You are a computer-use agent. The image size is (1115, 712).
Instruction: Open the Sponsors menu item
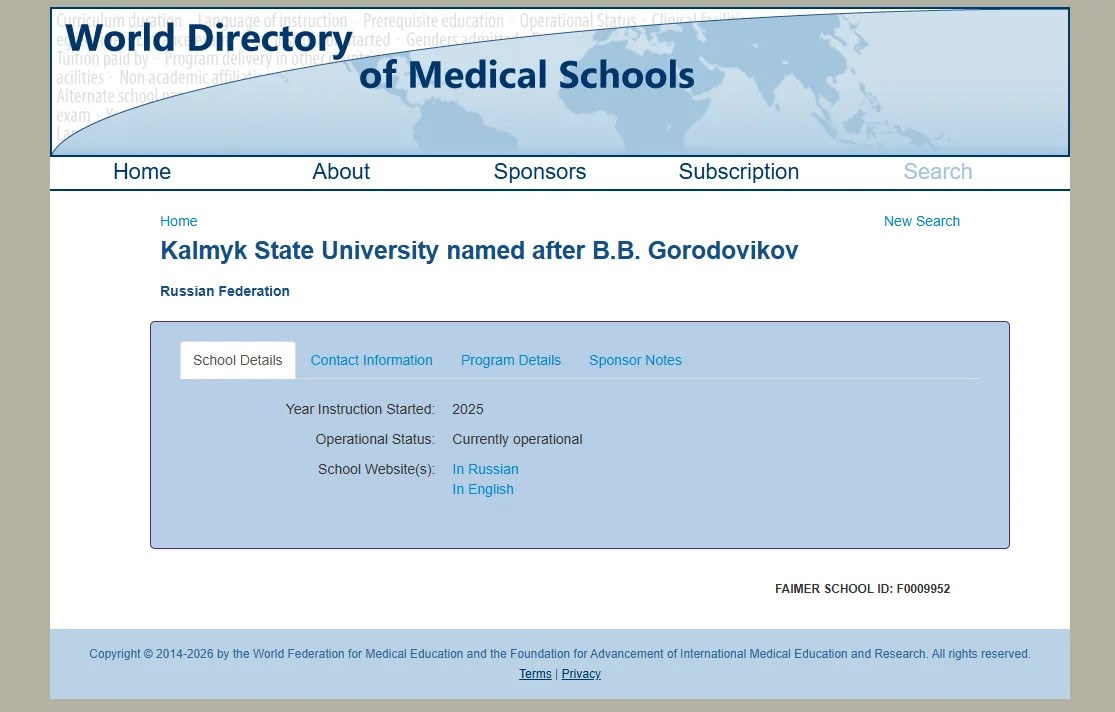pyautogui.click(x=540, y=172)
